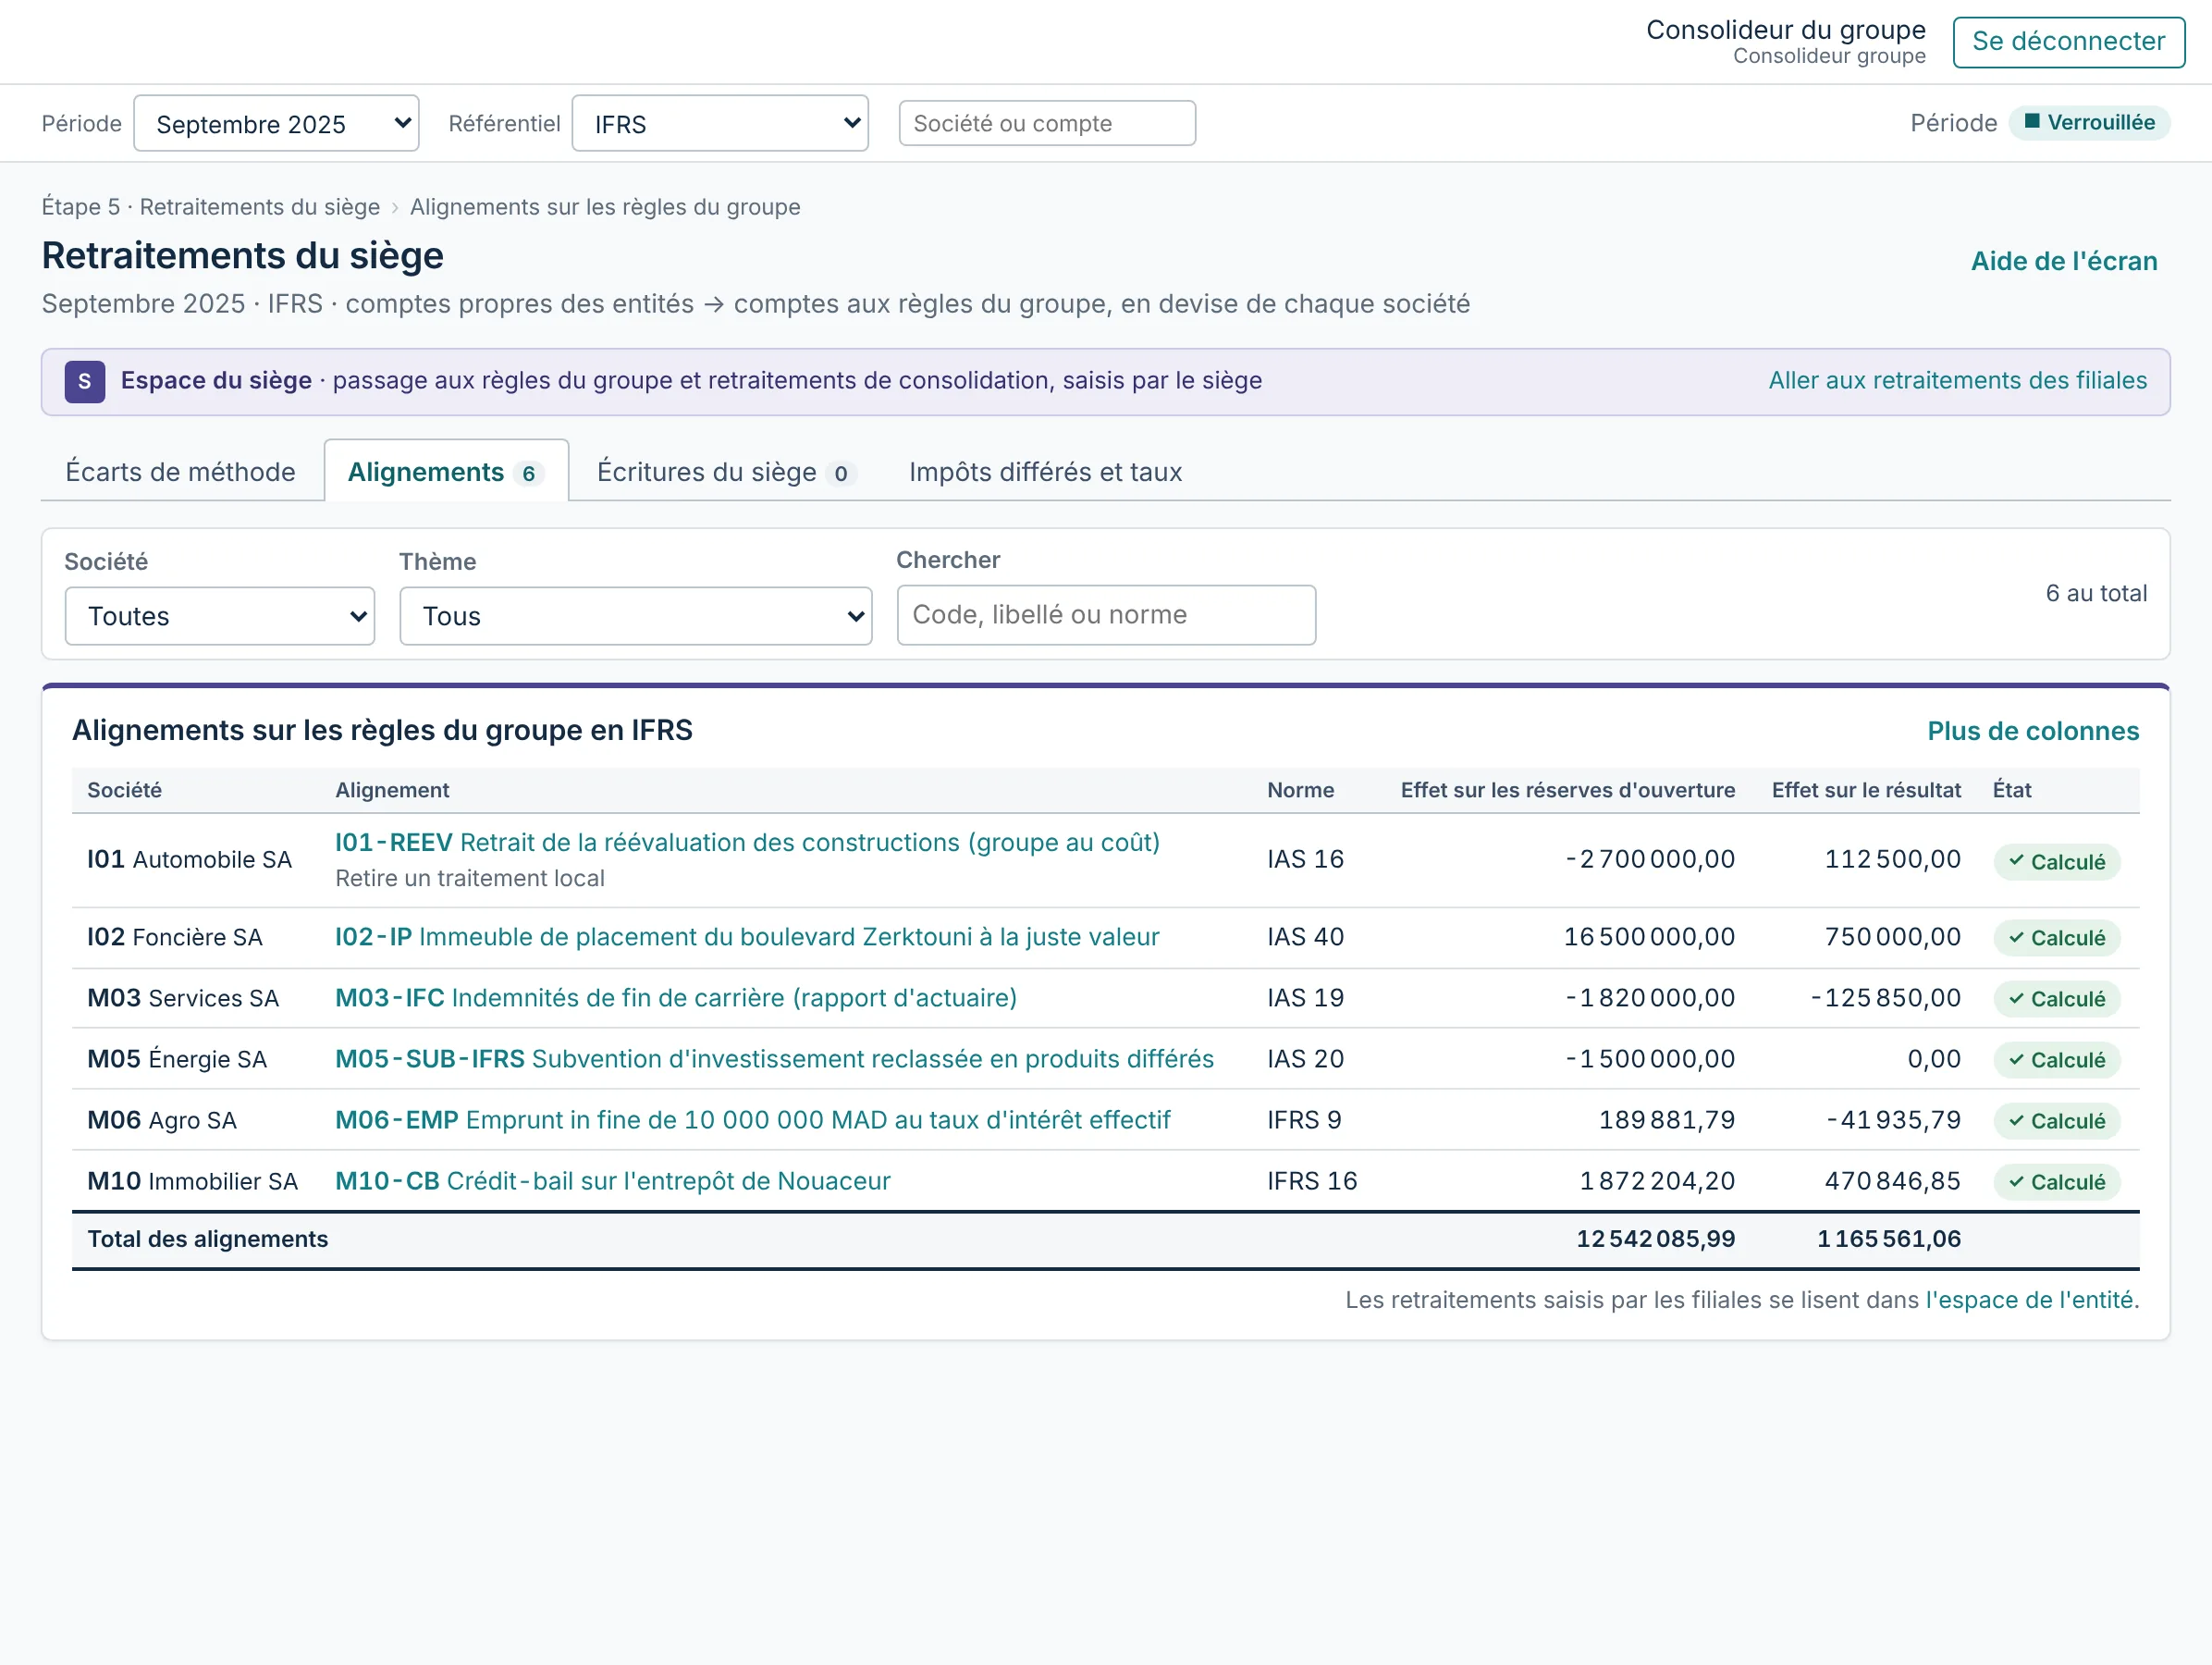Click the Calculé badge for M03 Services SA
This screenshot has height=1665, width=2212.
pyautogui.click(x=2056, y=999)
